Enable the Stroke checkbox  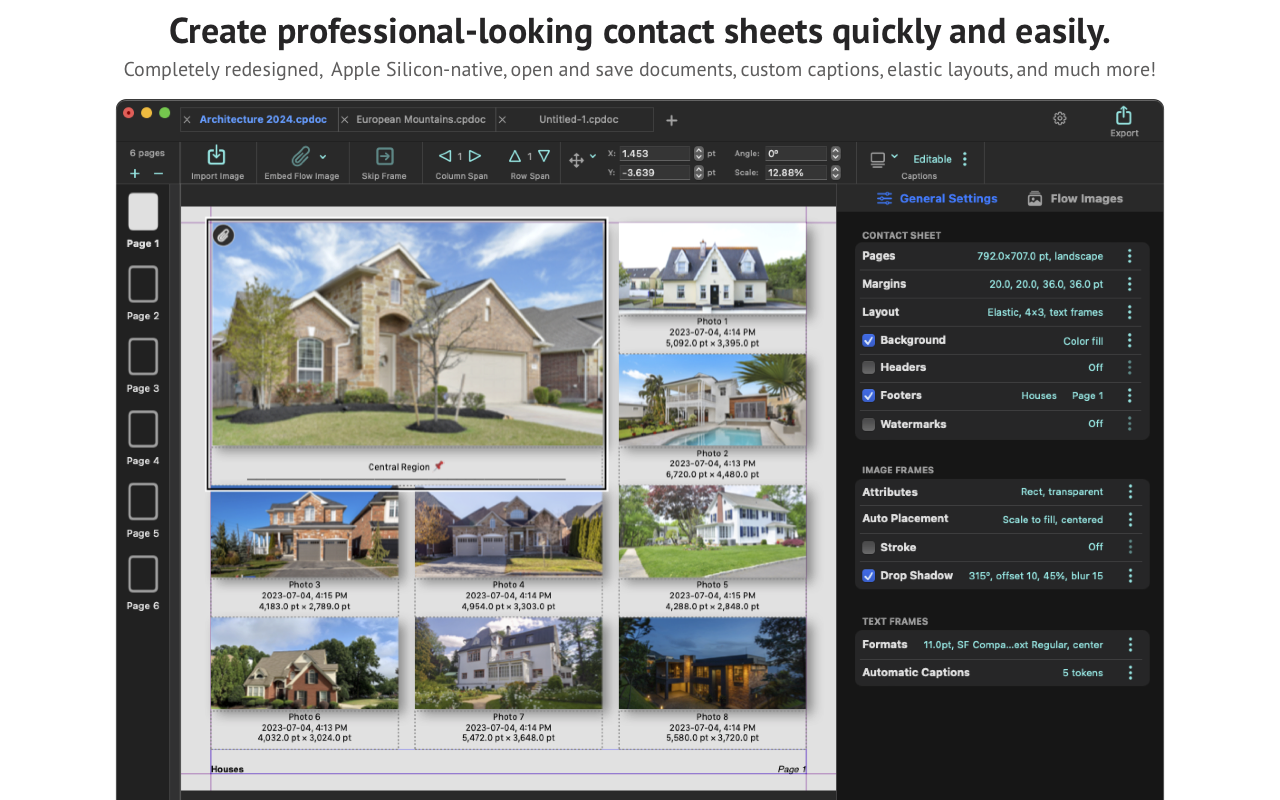tap(869, 547)
